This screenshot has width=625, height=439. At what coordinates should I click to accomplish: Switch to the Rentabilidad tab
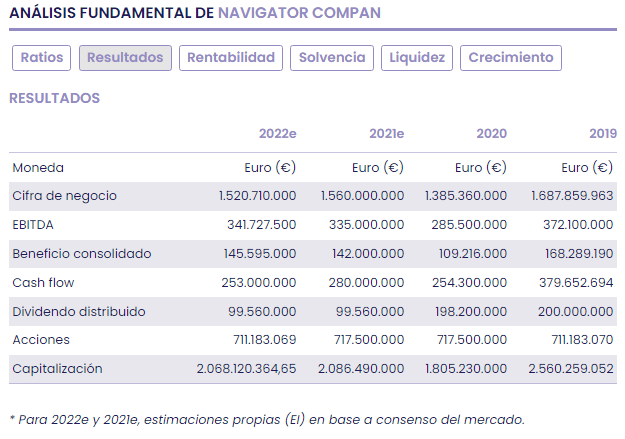pyautogui.click(x=231, y=58)
